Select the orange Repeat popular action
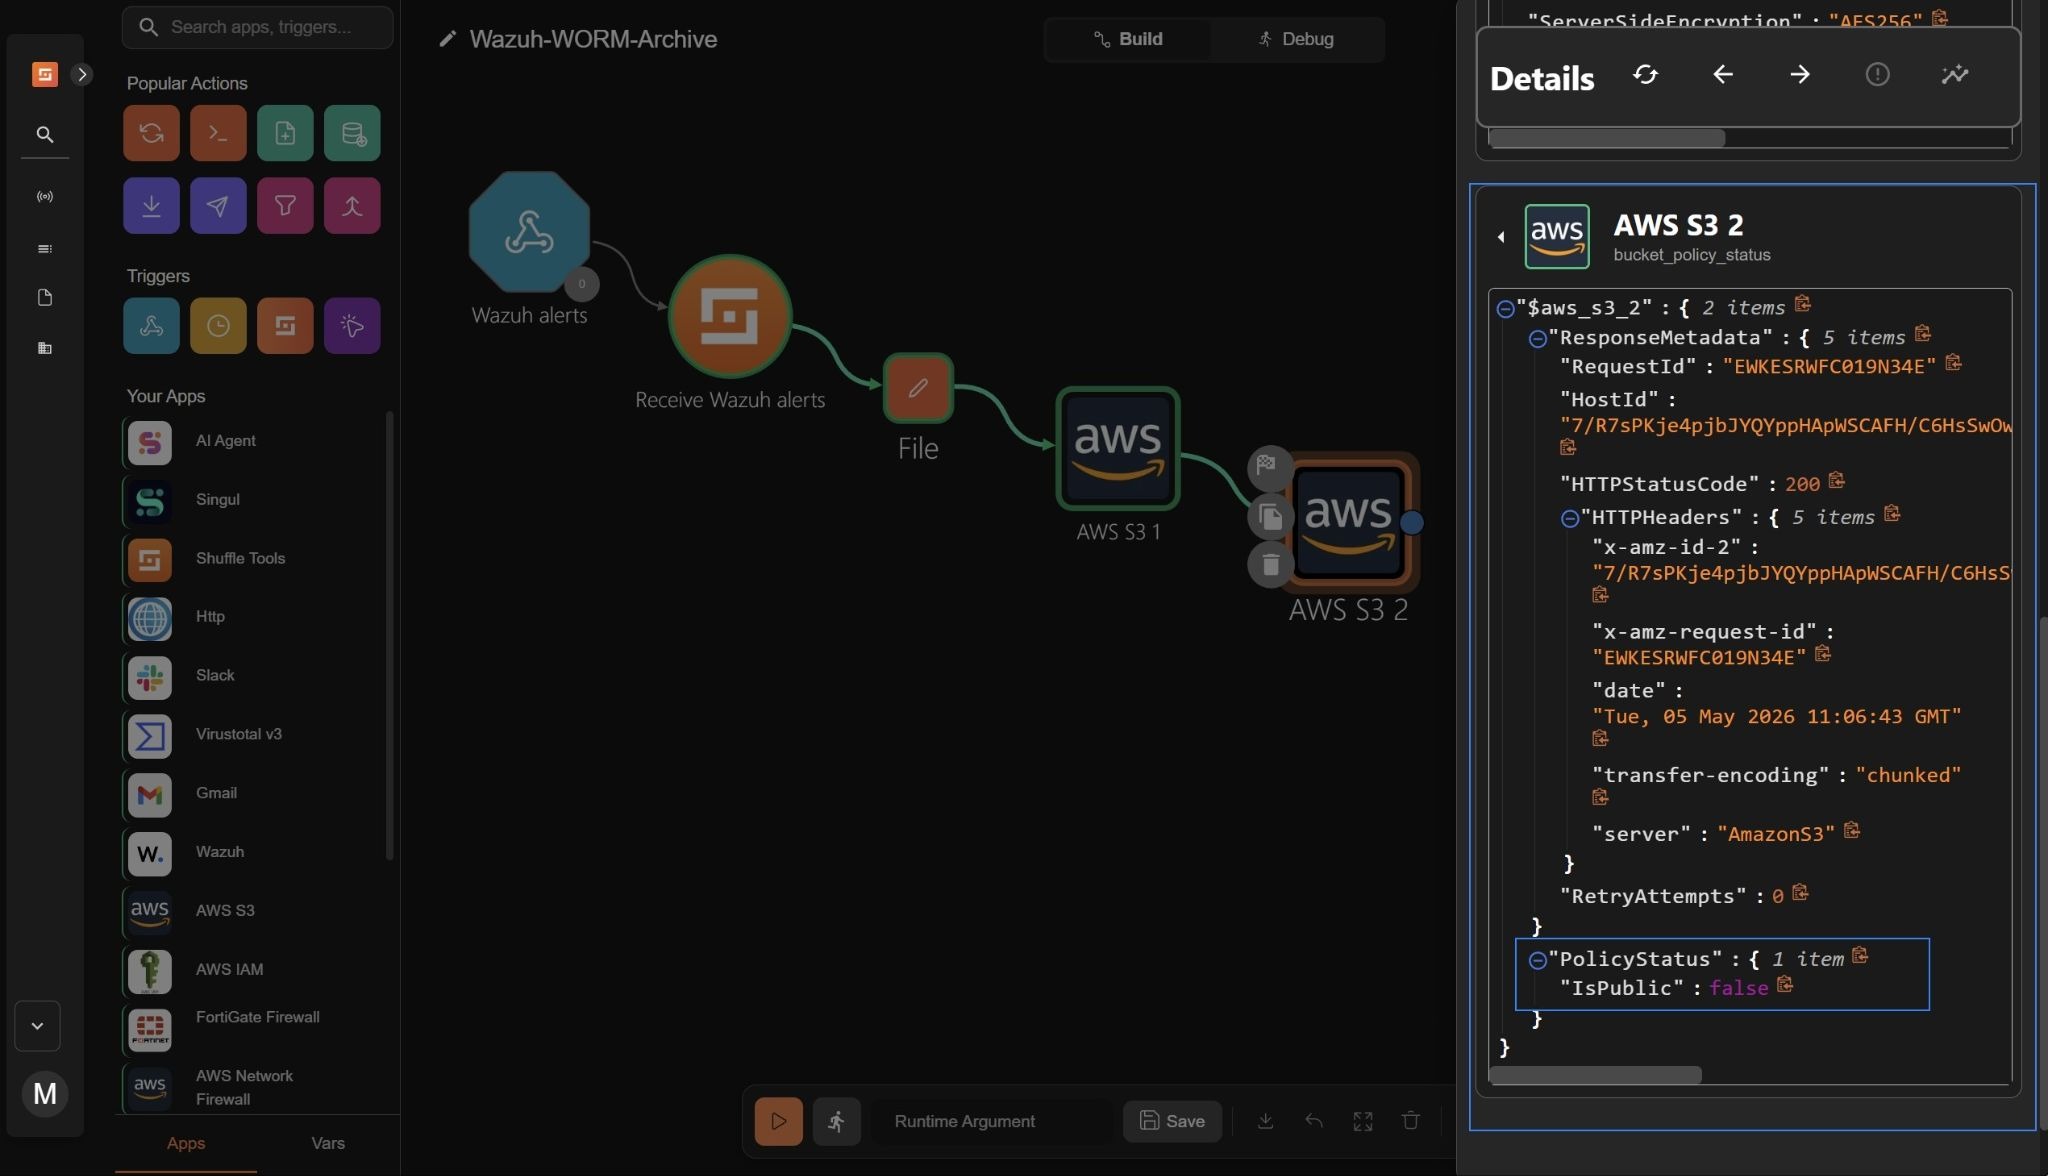 click(x=151, y=133)
